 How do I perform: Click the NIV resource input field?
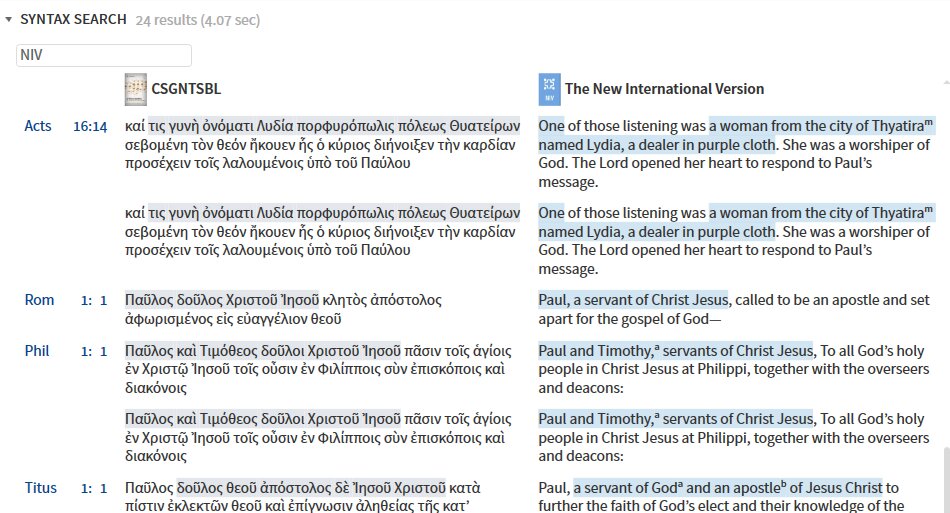coord(104,55)
